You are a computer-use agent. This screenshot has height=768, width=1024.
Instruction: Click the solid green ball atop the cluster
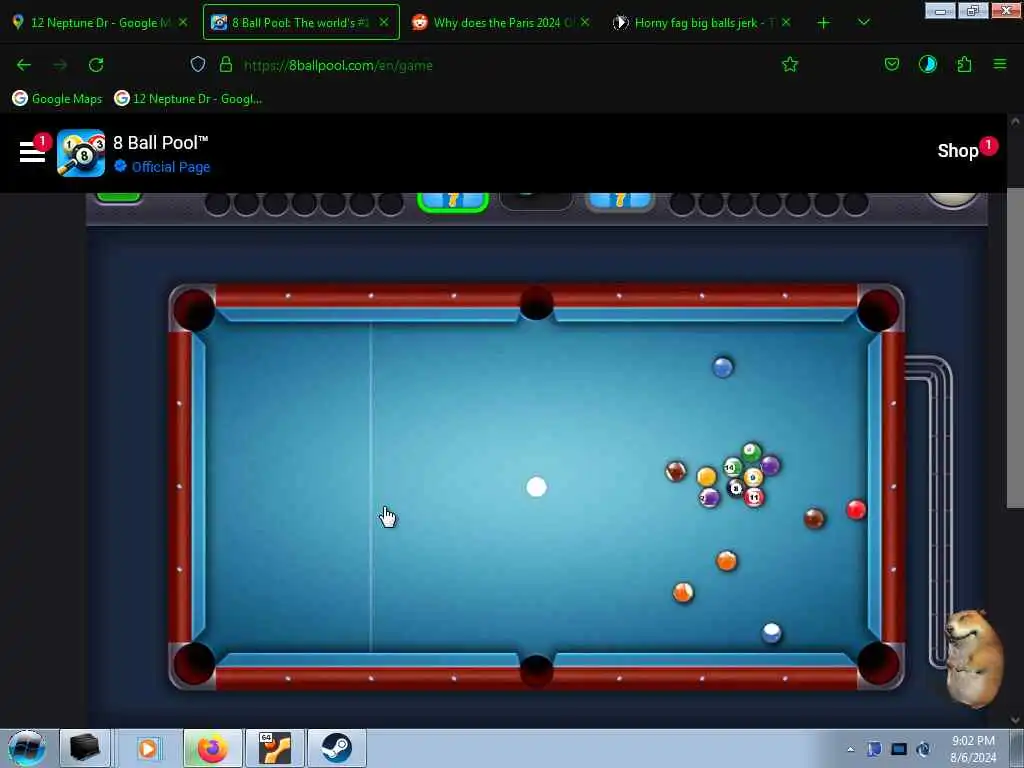[x=752, y=451]
